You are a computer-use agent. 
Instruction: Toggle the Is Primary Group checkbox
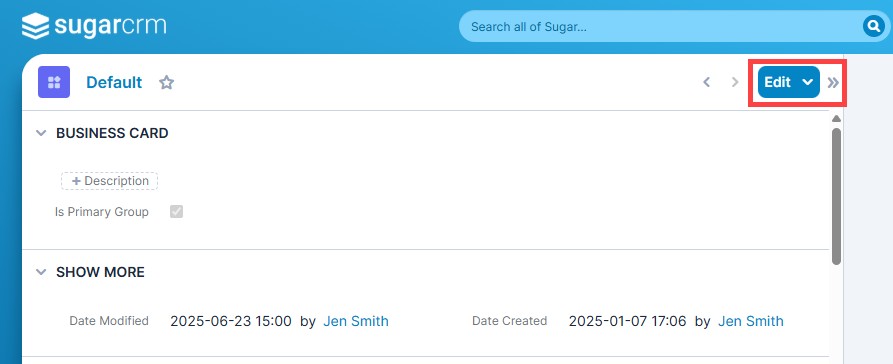tap(177, 212)
